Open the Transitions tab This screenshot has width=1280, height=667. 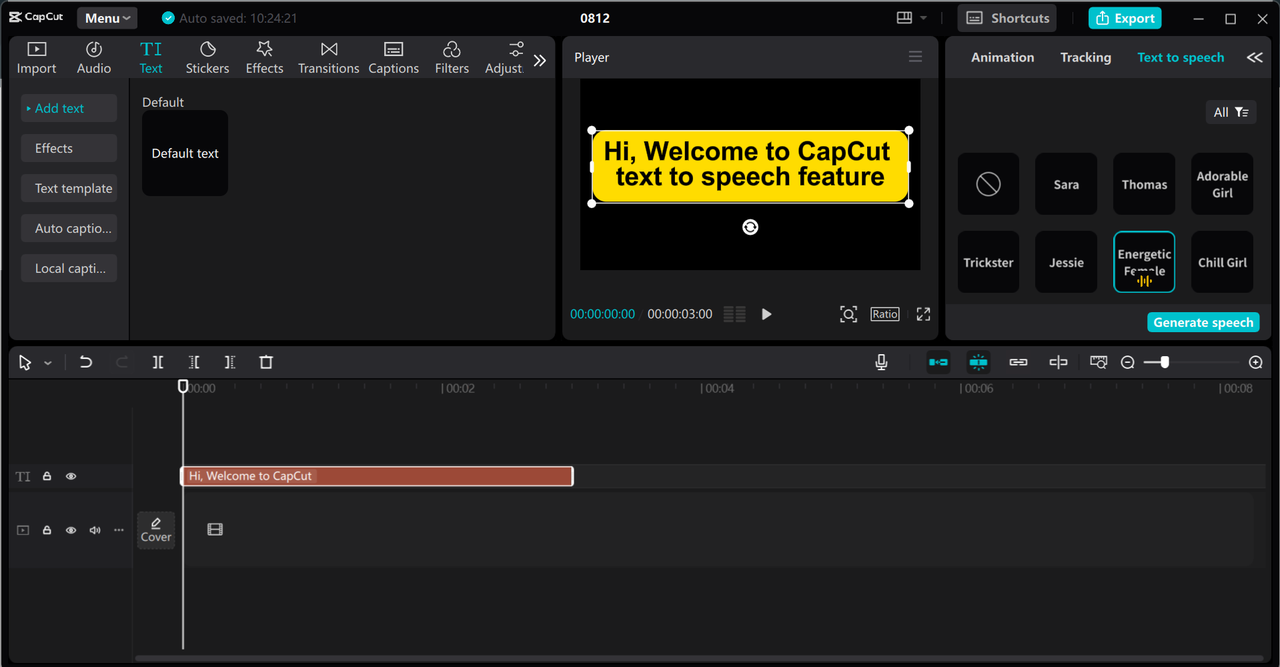click(328, 58)
